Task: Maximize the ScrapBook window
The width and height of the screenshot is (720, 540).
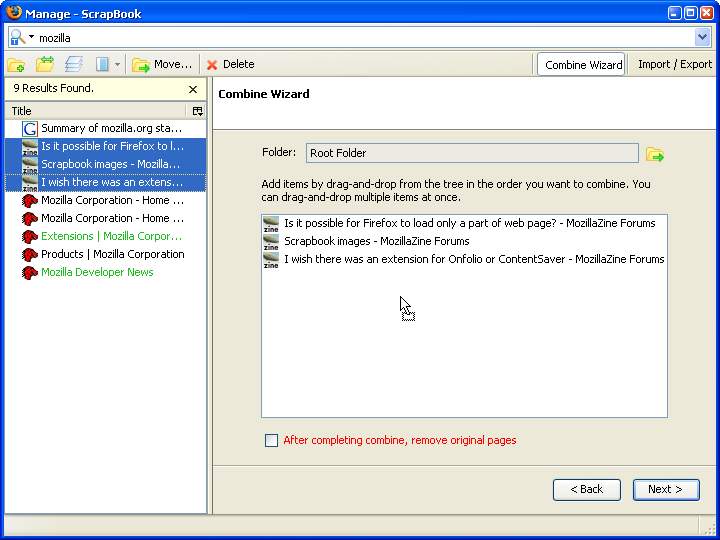Action: [x=691, y=13]
